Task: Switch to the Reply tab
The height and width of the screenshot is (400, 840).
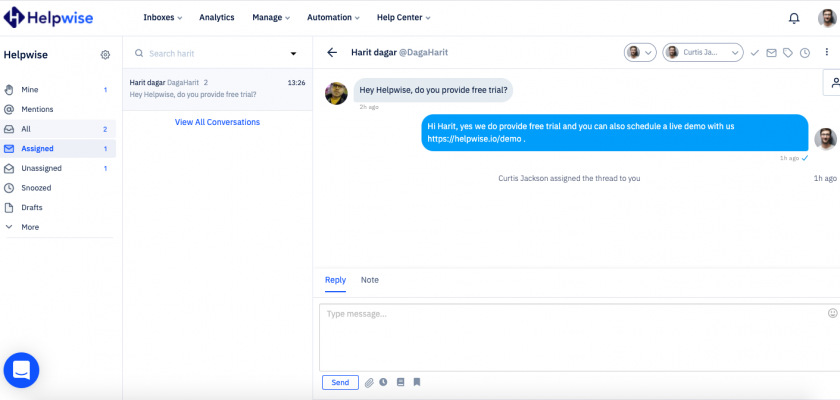Action: tap(335, 280)
